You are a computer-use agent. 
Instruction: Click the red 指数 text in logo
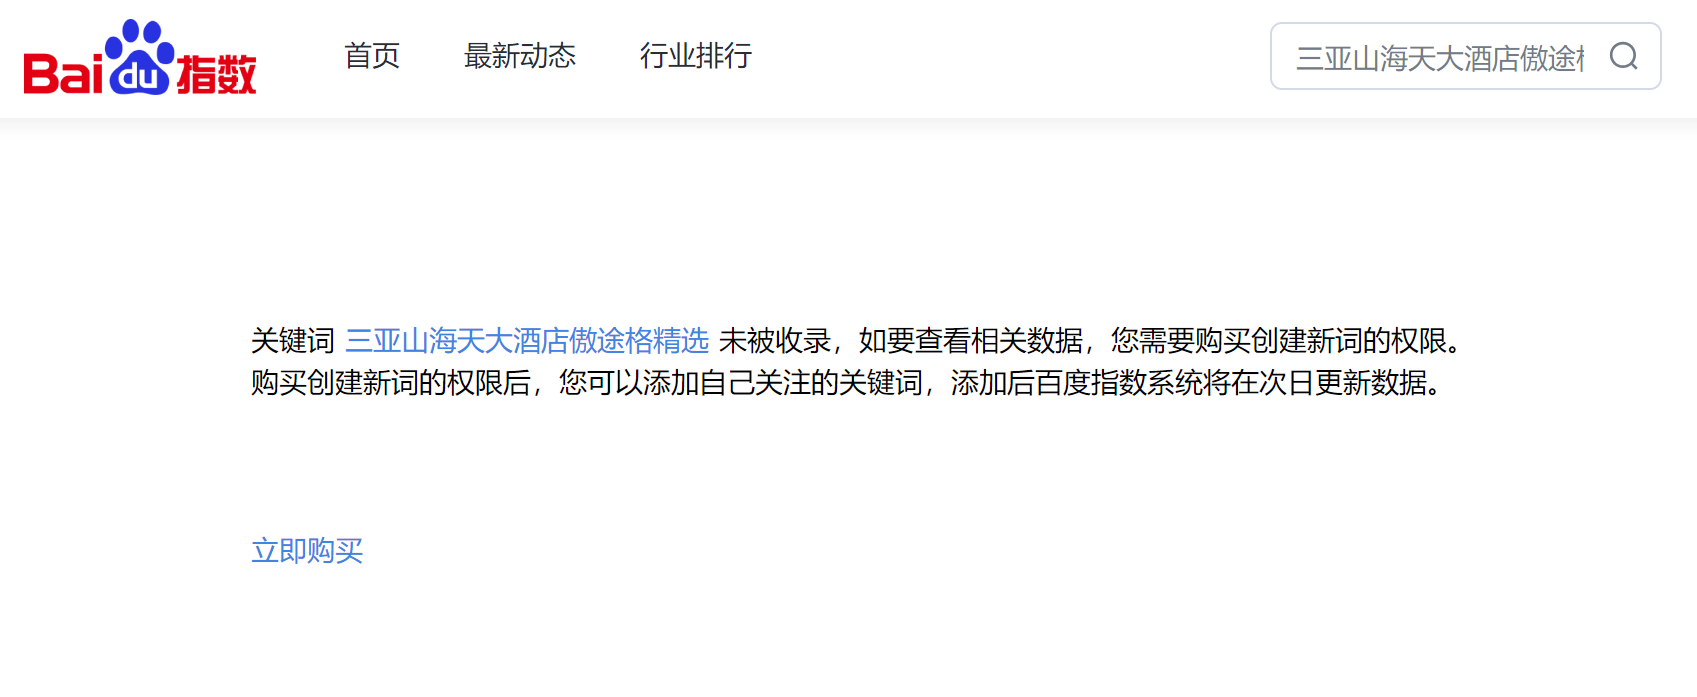click(217, 74)
